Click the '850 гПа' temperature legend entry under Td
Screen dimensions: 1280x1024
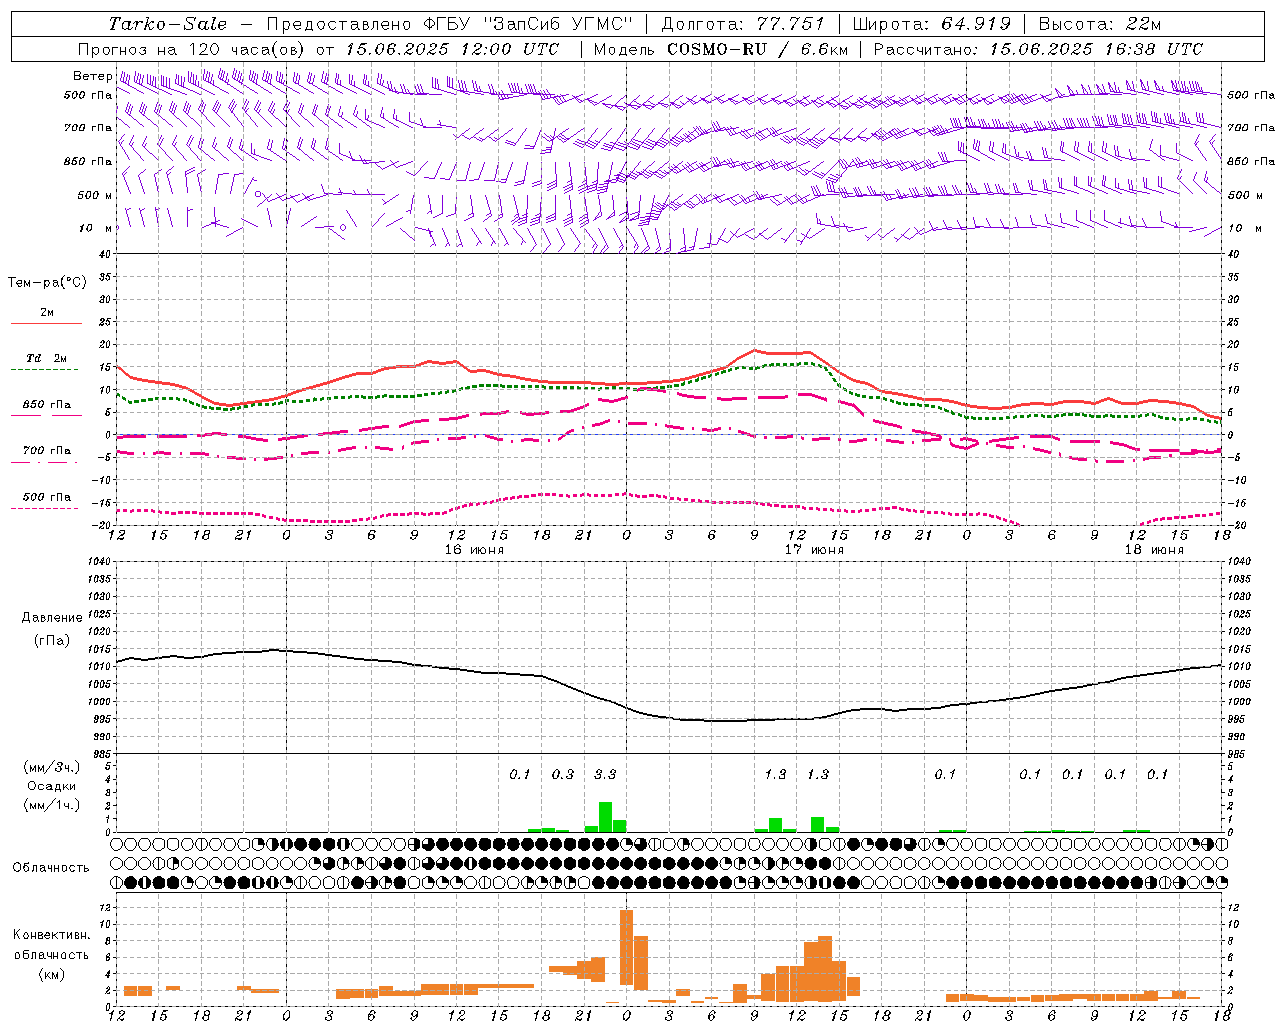click(46, 405)
